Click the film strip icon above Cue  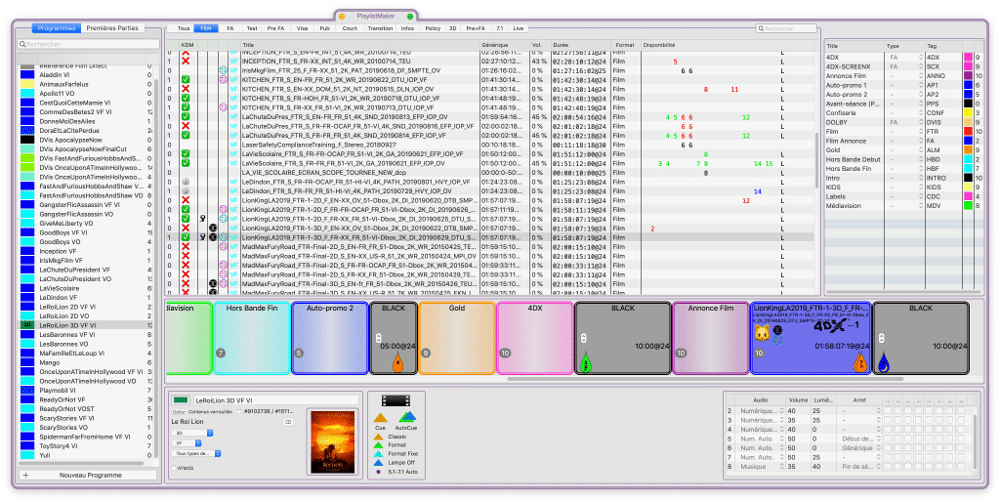(x=396, y=401)
